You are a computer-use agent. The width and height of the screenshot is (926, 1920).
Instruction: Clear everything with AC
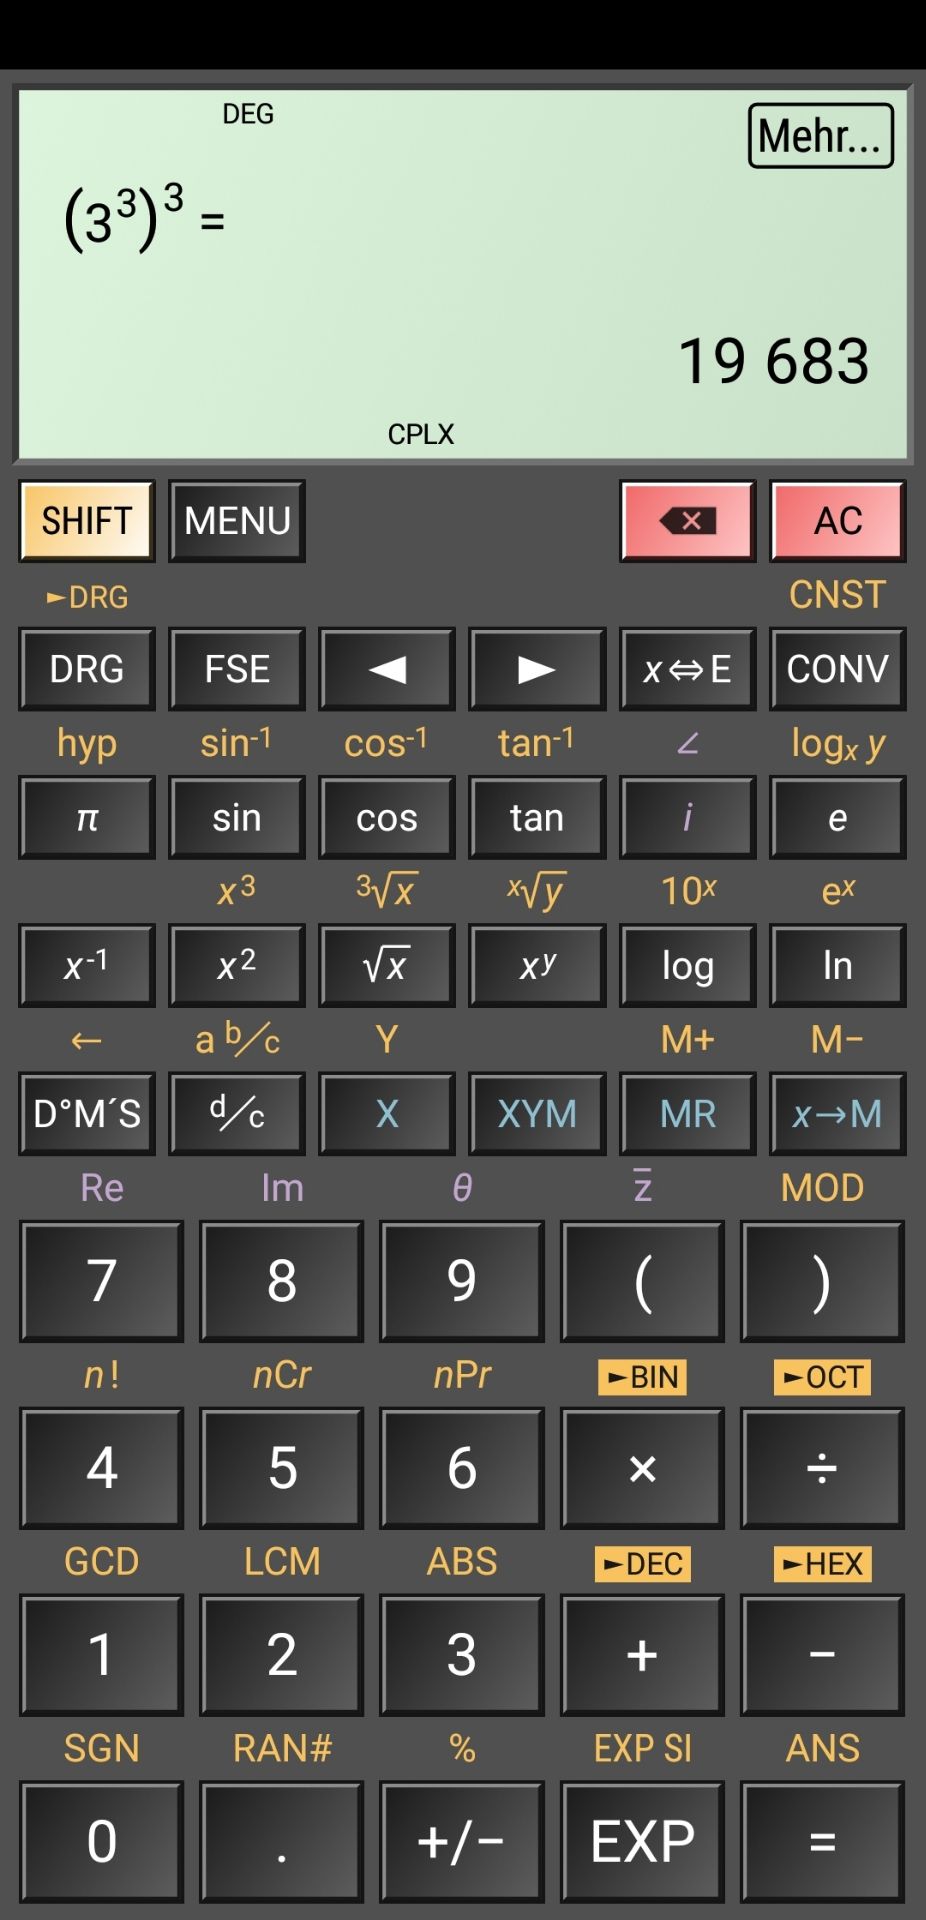coord(838,521)
